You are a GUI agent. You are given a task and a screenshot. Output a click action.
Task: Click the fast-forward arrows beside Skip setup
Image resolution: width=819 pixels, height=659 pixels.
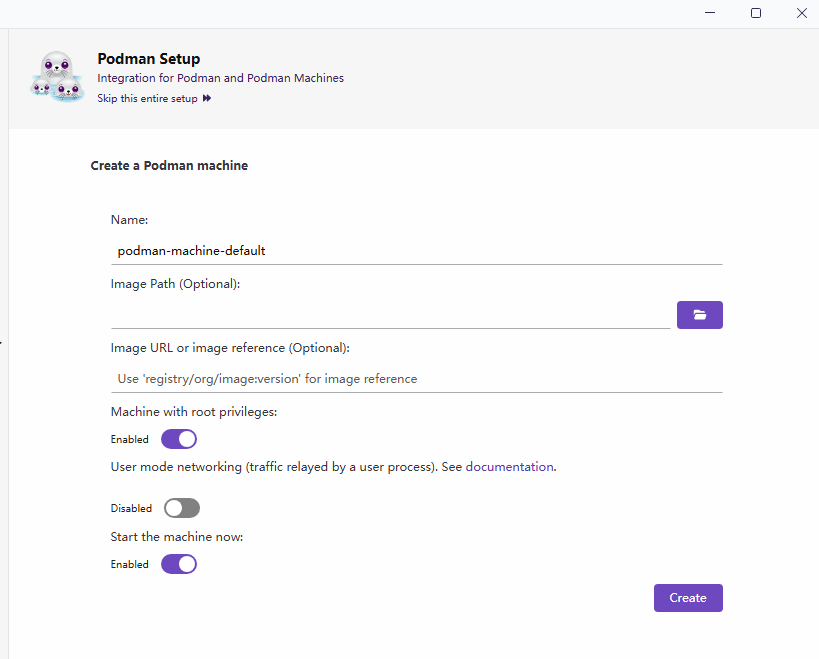[x=207, y=99]
